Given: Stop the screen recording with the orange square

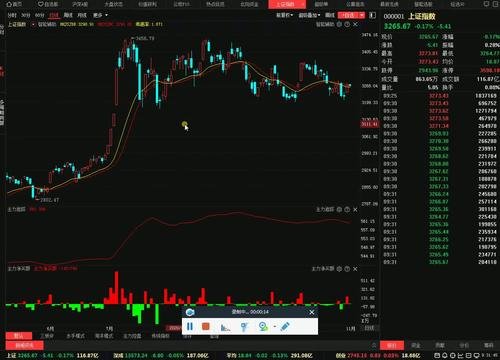Looking at the screenshot, I should click(206, 326).
